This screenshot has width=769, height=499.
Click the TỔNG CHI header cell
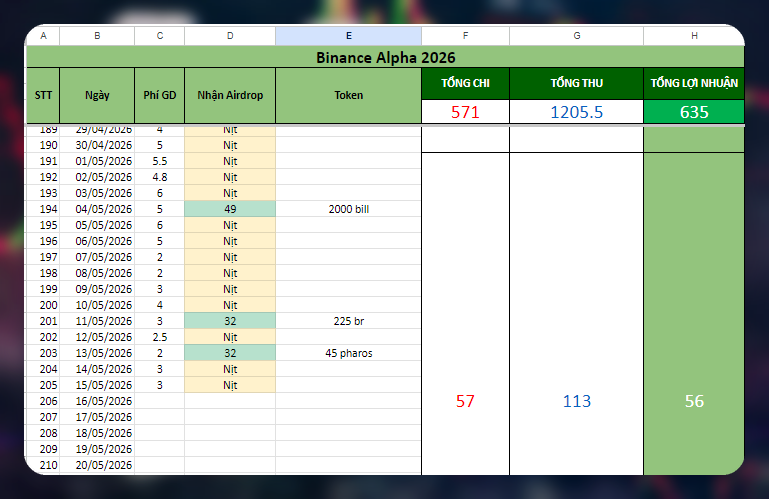tap(465, 83)
